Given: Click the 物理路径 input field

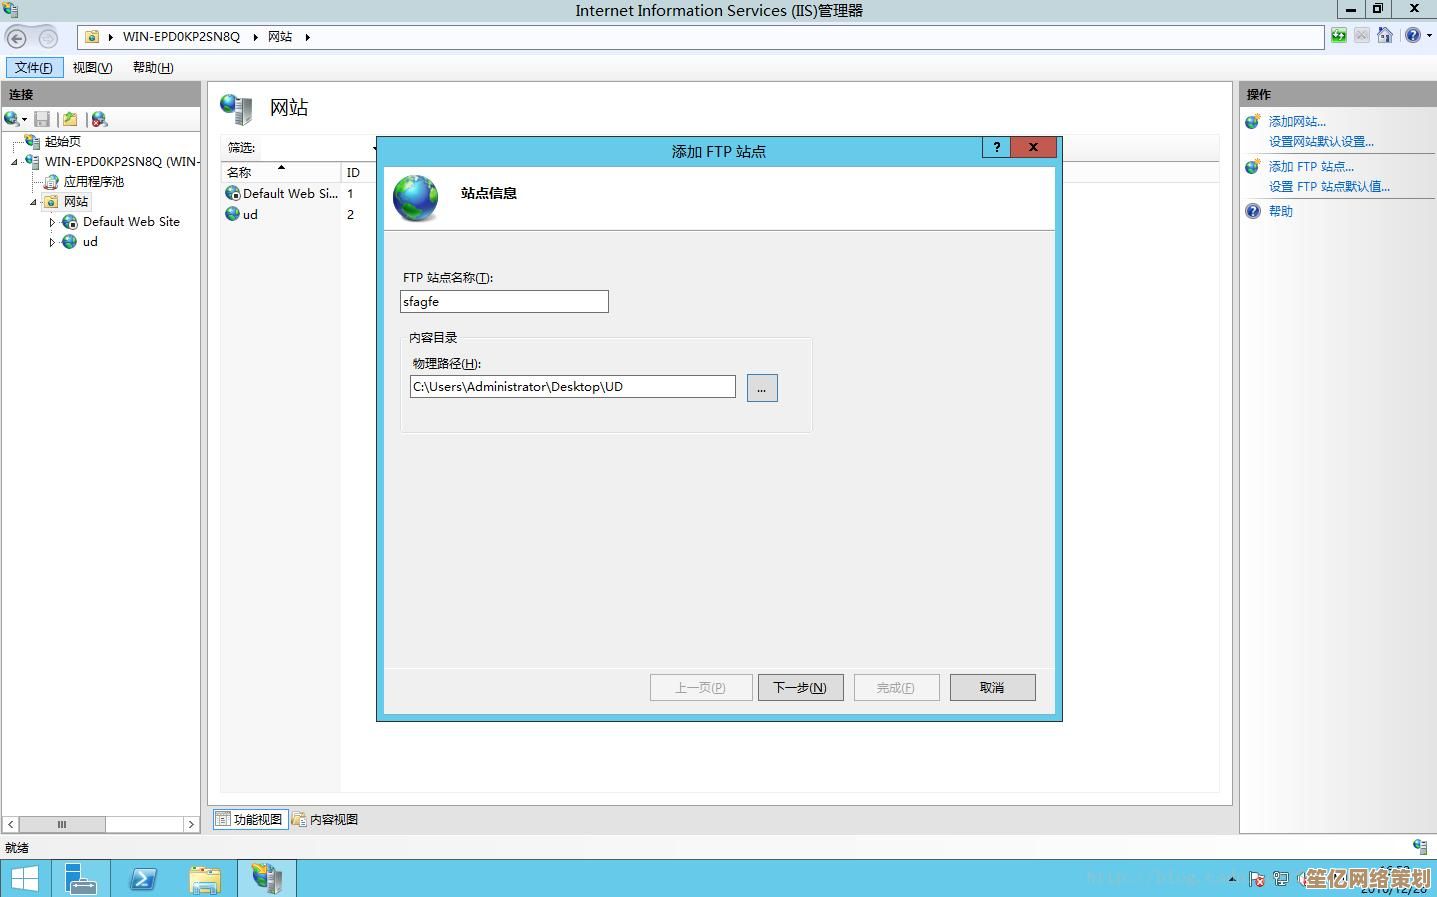Looking at the screenshot, I should pos(572,386).
